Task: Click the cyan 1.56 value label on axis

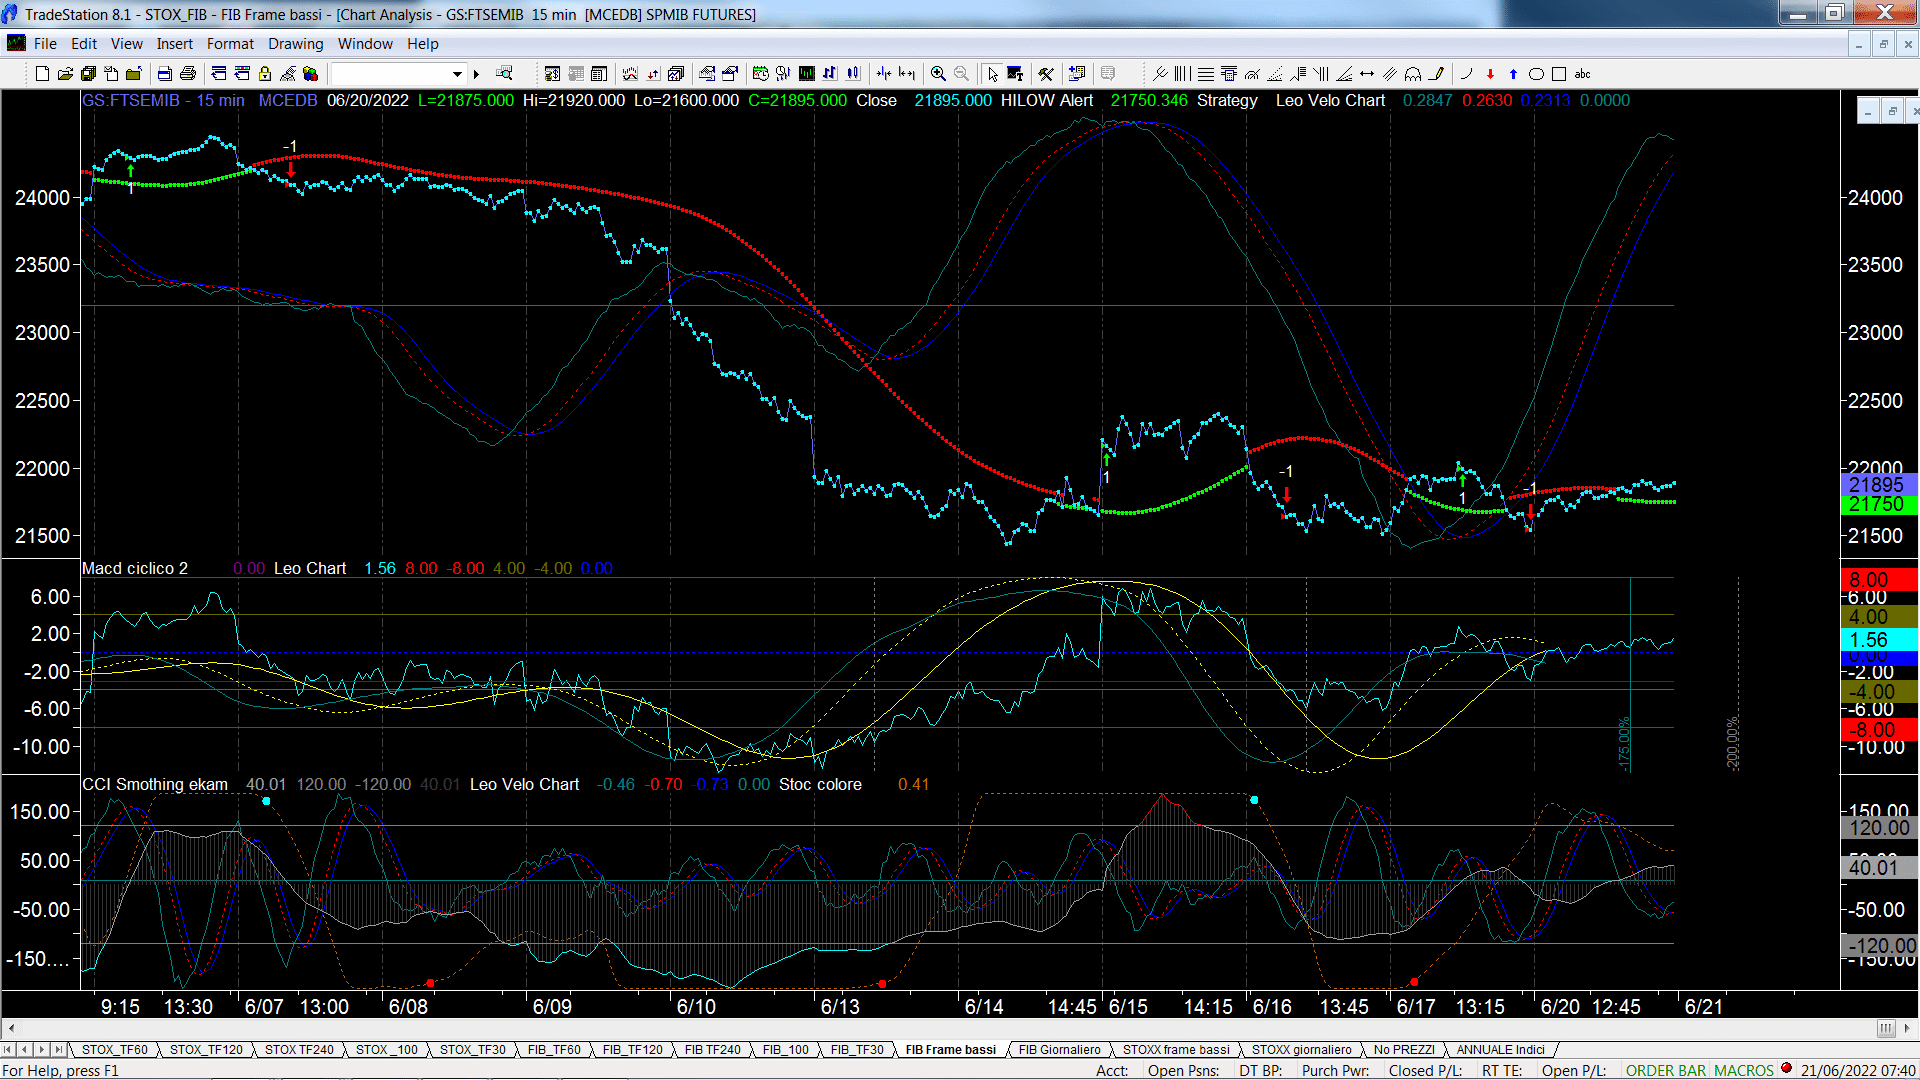Action: coord(1877,640)
